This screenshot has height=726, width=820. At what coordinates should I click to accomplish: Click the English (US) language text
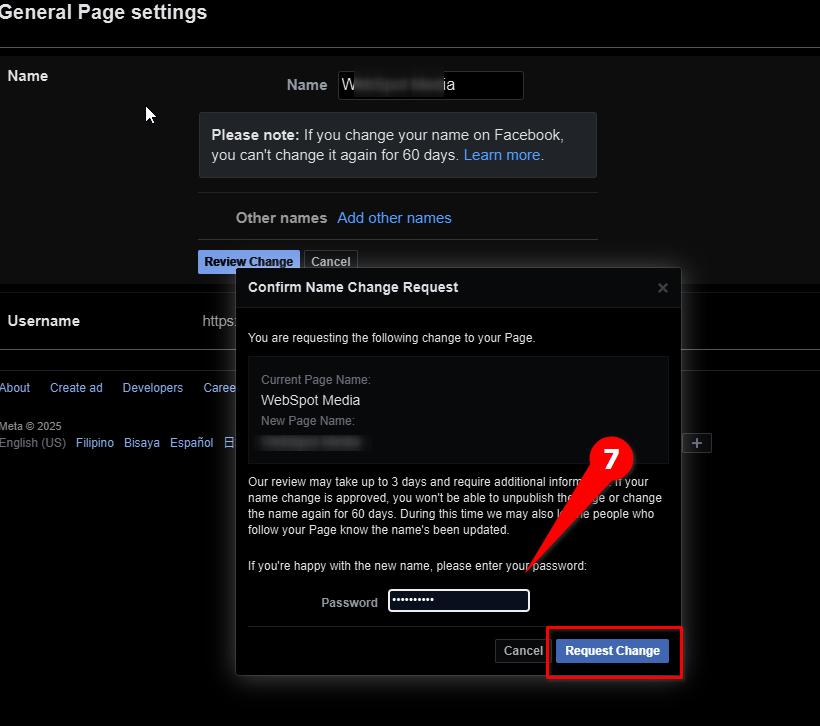[33, 443]
